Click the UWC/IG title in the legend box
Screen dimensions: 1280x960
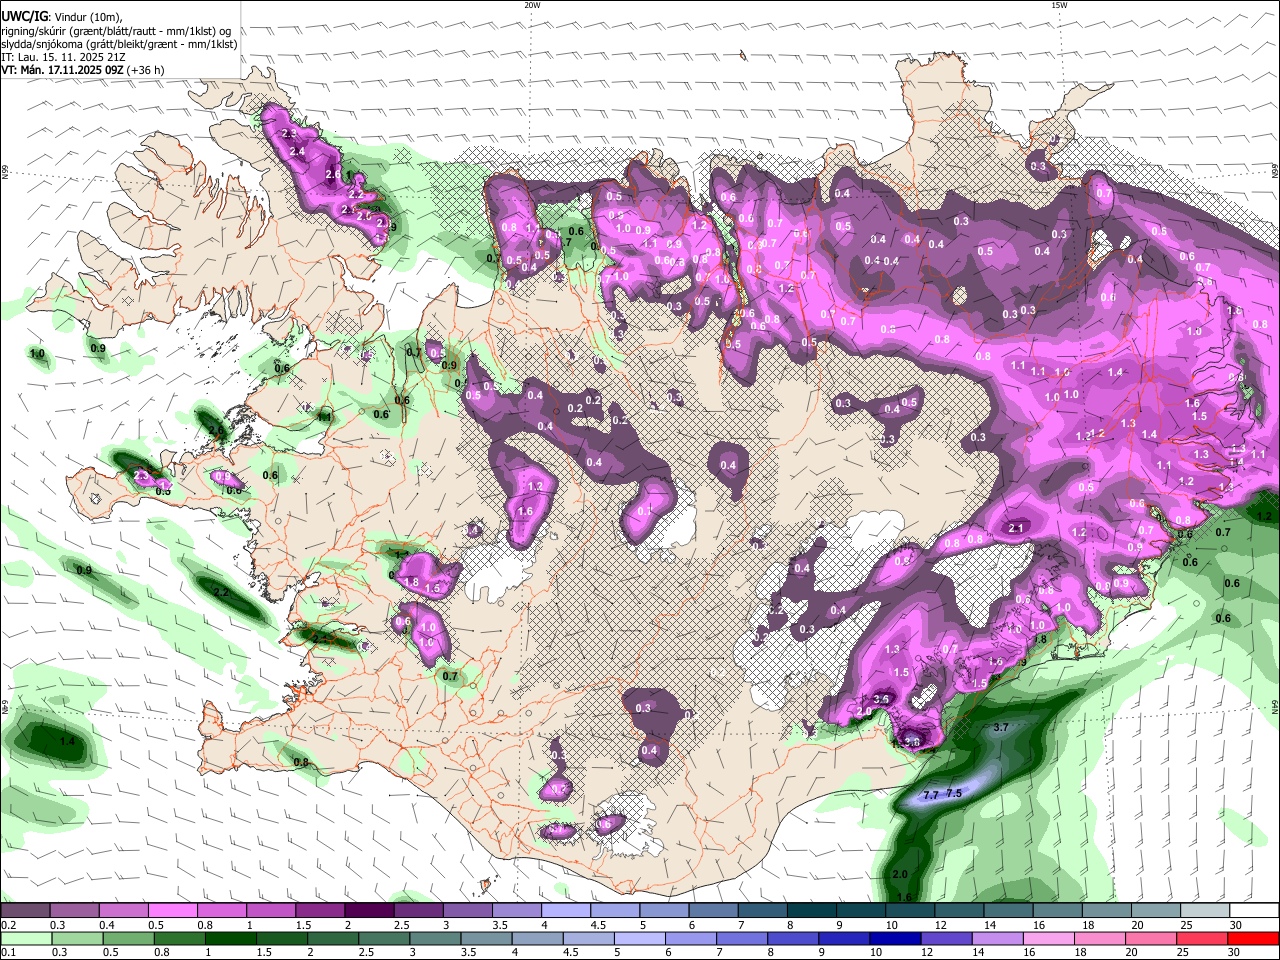click(x=22, y=17)
